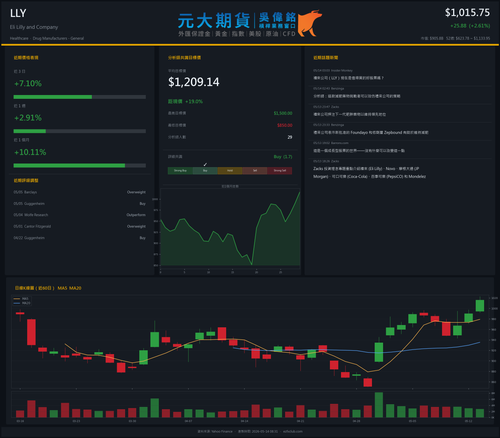
Task: Click the check marker above the rating scale
Action: 205,164
